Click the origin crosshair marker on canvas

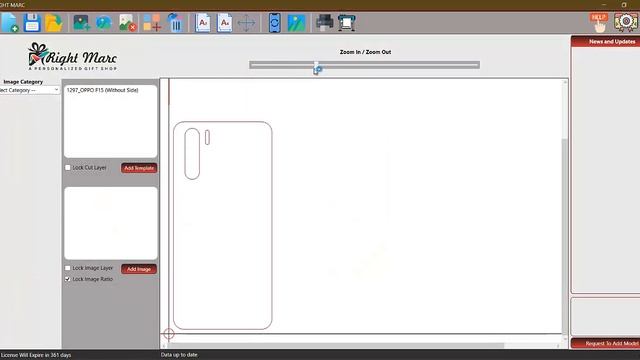(169, 333)
